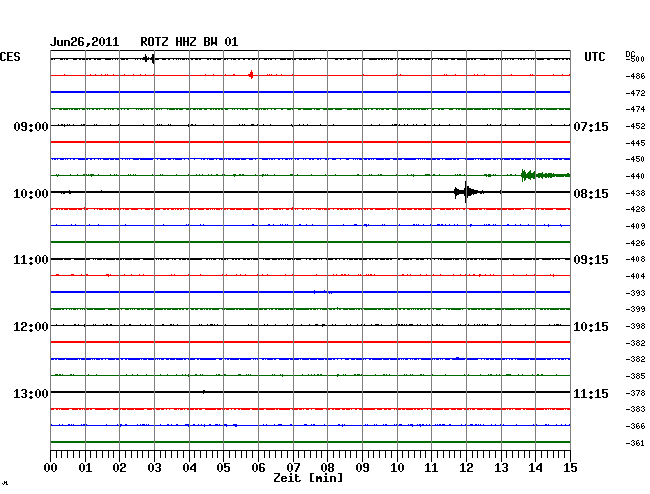Click the station label ROTZ HHZ BW 01

tap(189, 42)
